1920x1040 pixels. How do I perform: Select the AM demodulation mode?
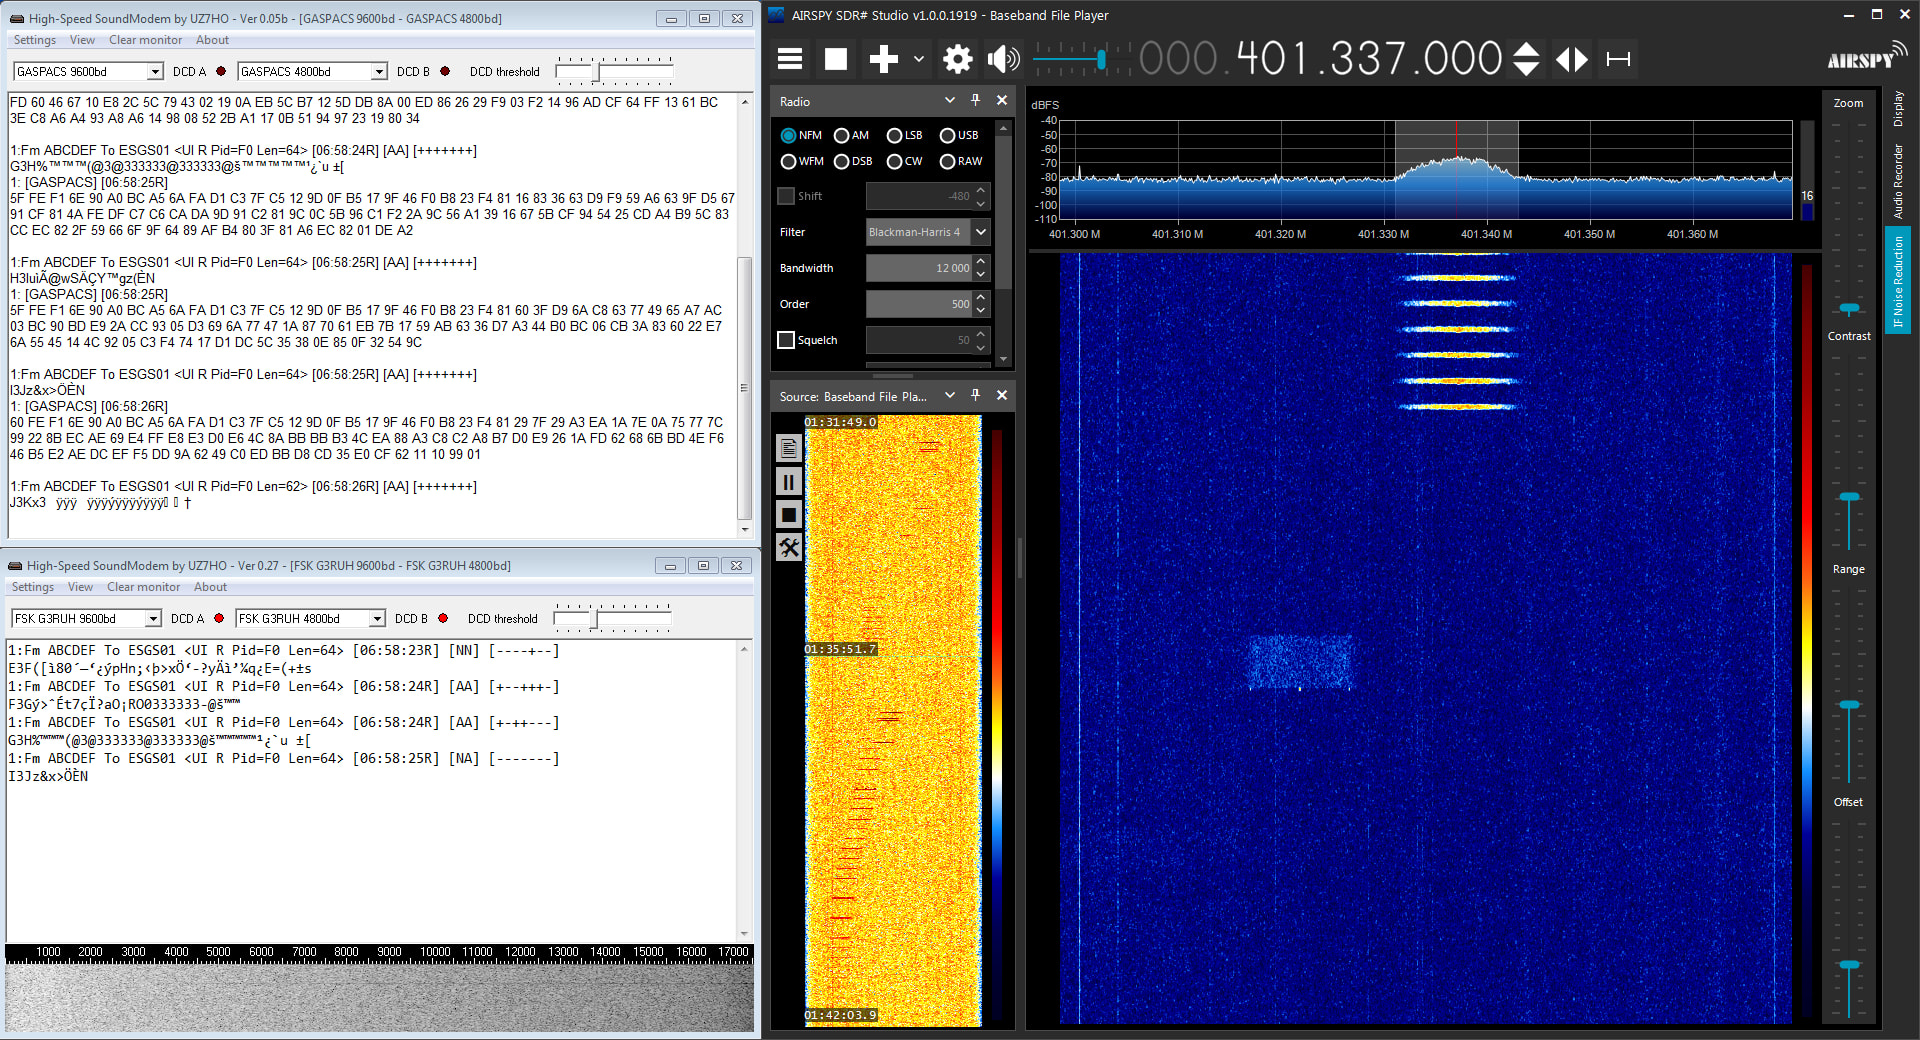(x=842, y=136)
